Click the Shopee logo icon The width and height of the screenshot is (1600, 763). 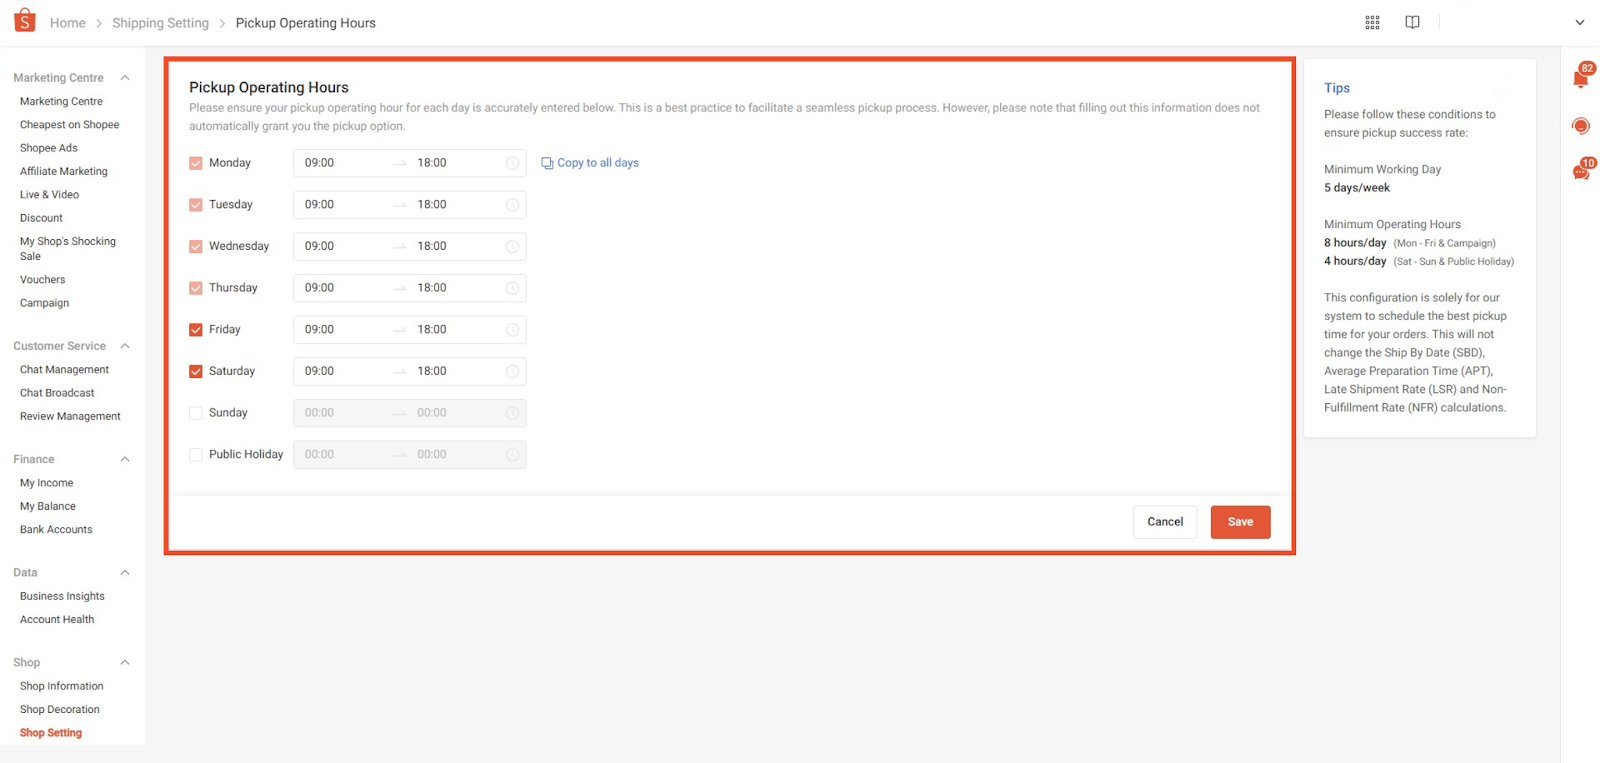coord(25,21)
